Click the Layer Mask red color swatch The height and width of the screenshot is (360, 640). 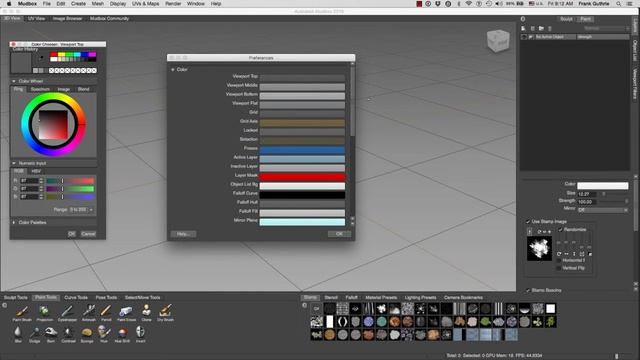coord(302,177)
